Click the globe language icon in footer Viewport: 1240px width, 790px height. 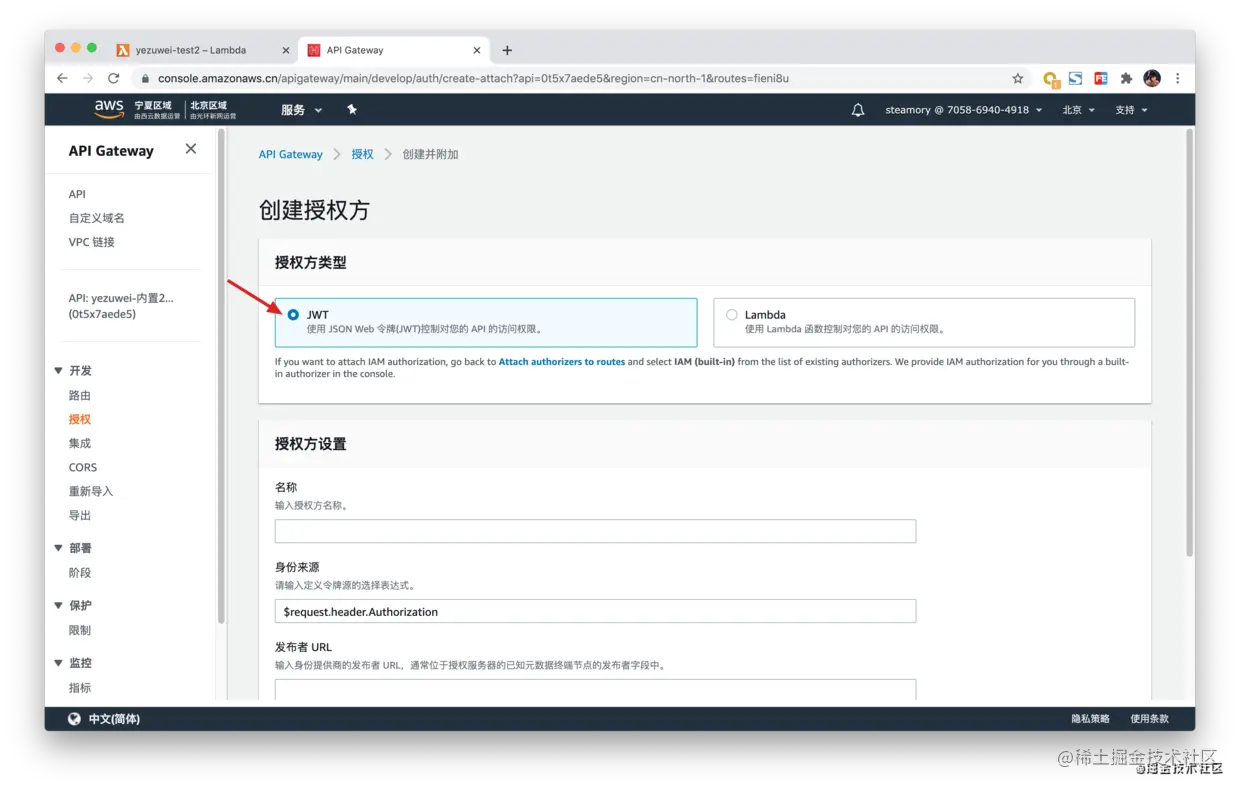point(74,719)
